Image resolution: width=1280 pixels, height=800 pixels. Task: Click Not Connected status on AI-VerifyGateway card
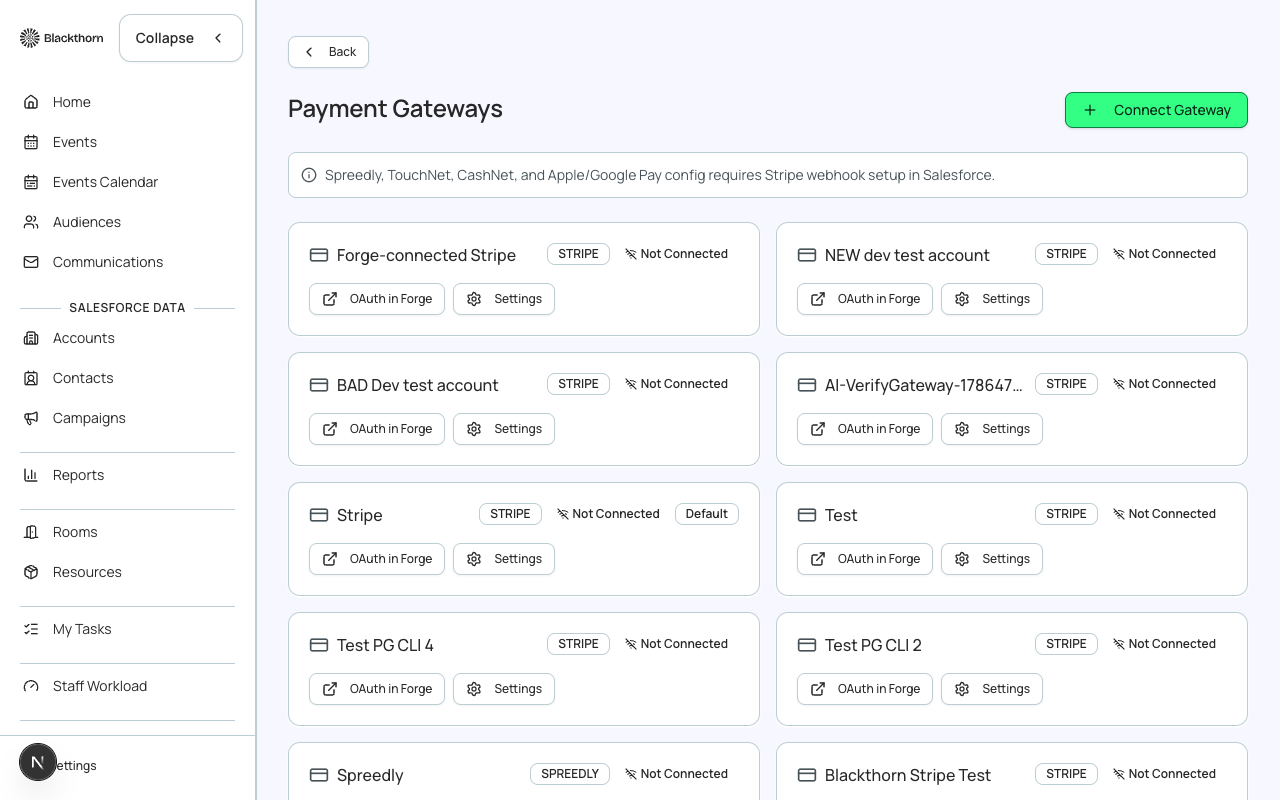pos(1164,384)
